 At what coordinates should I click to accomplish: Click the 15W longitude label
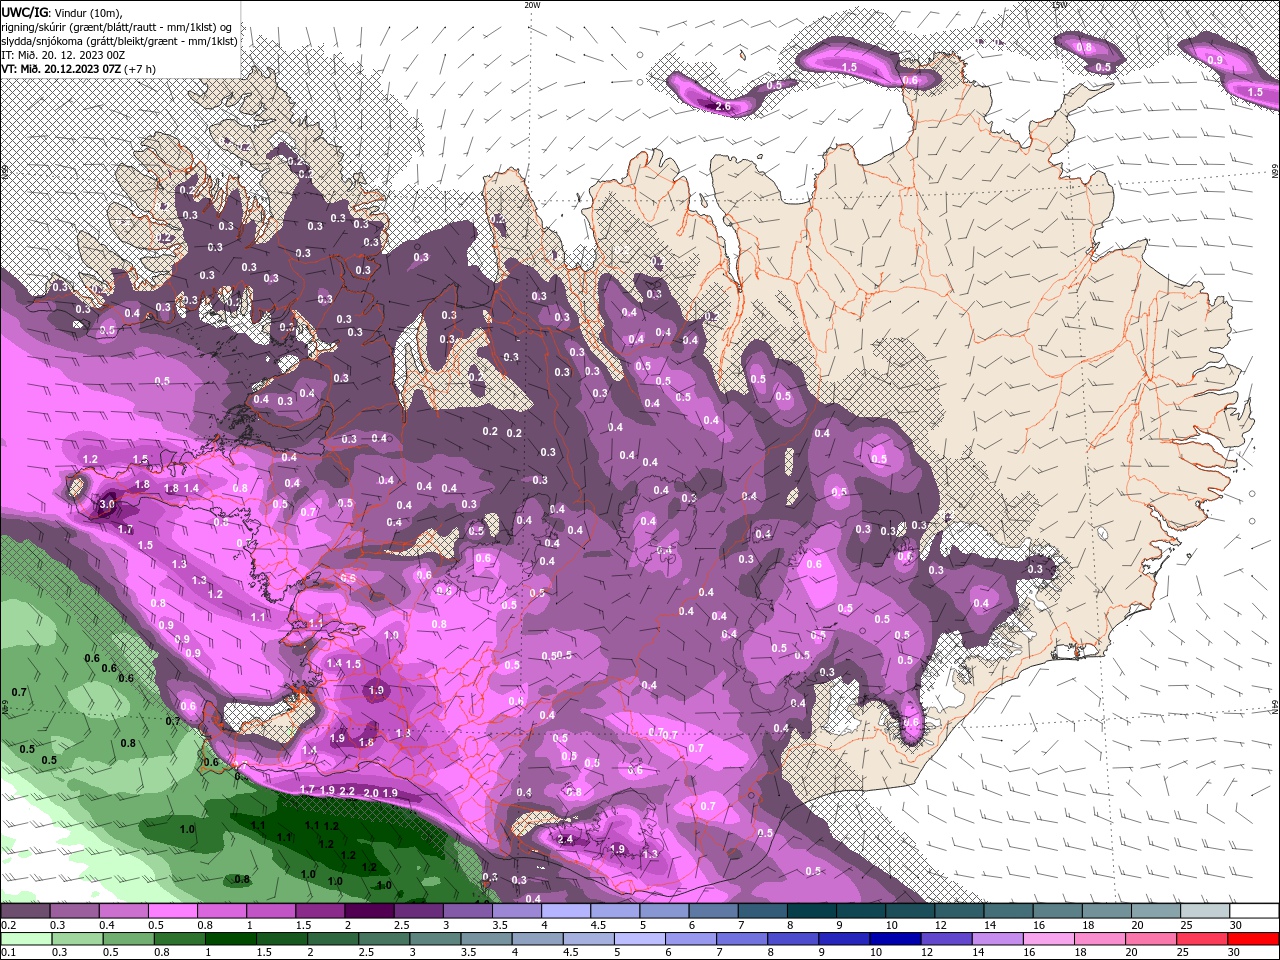tap(1060, 5)
